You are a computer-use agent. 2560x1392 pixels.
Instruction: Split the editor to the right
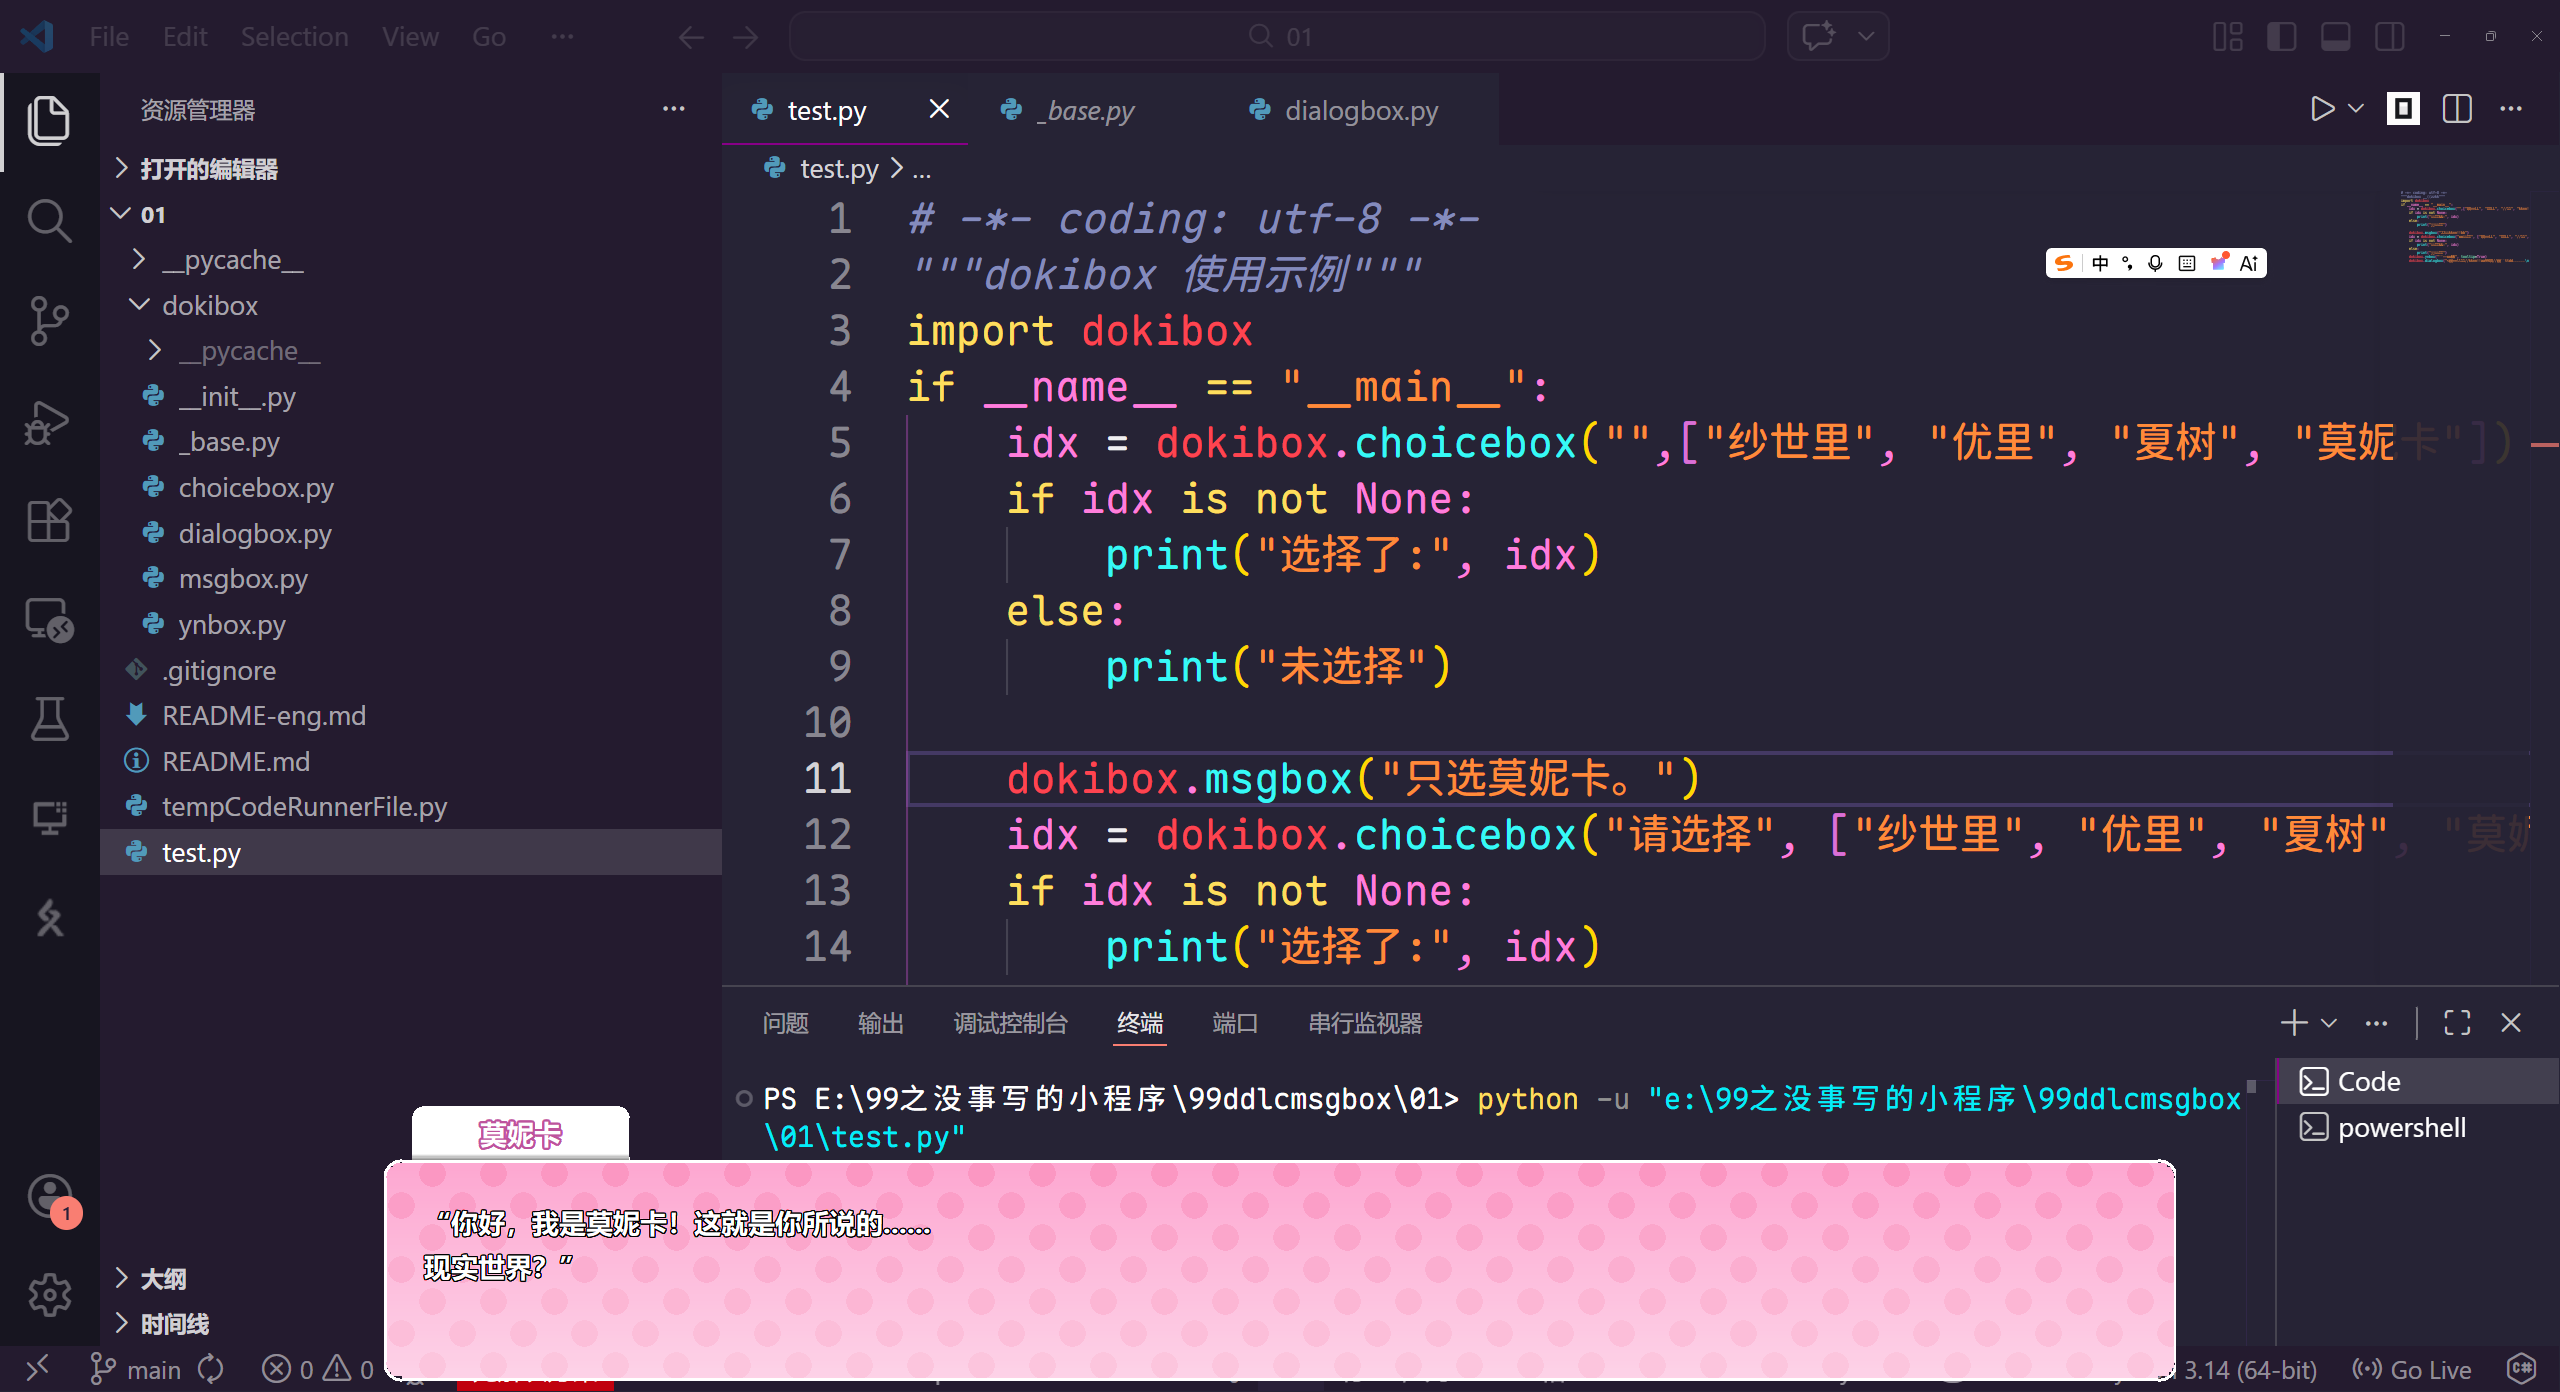coord(2457,109)
